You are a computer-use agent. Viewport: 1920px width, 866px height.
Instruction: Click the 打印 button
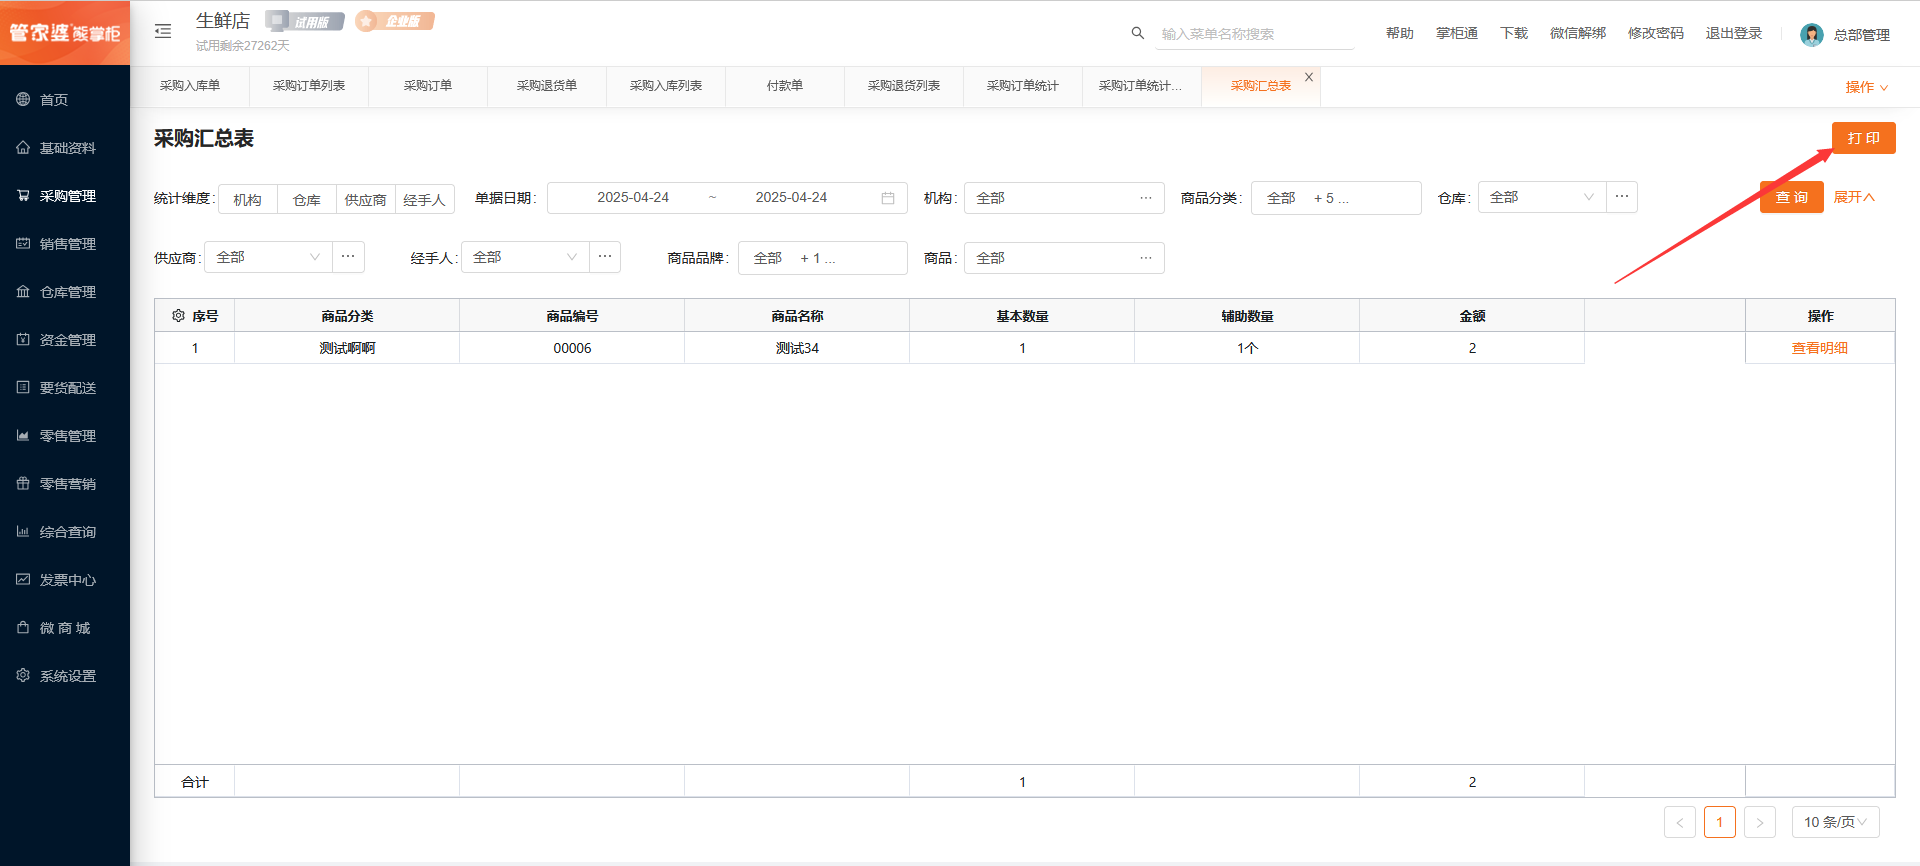pos(1864,138)
